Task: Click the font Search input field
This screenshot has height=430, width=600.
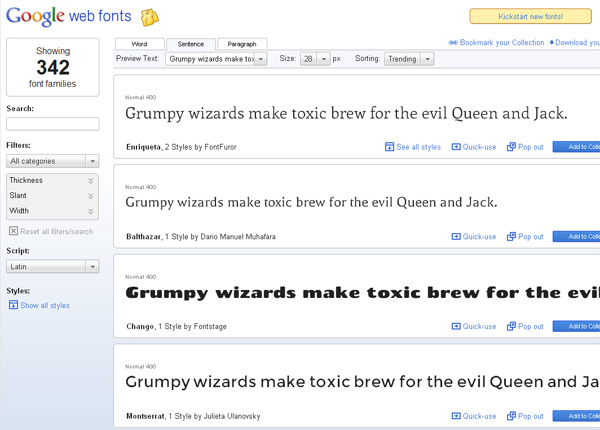Action: click(53, 124)
